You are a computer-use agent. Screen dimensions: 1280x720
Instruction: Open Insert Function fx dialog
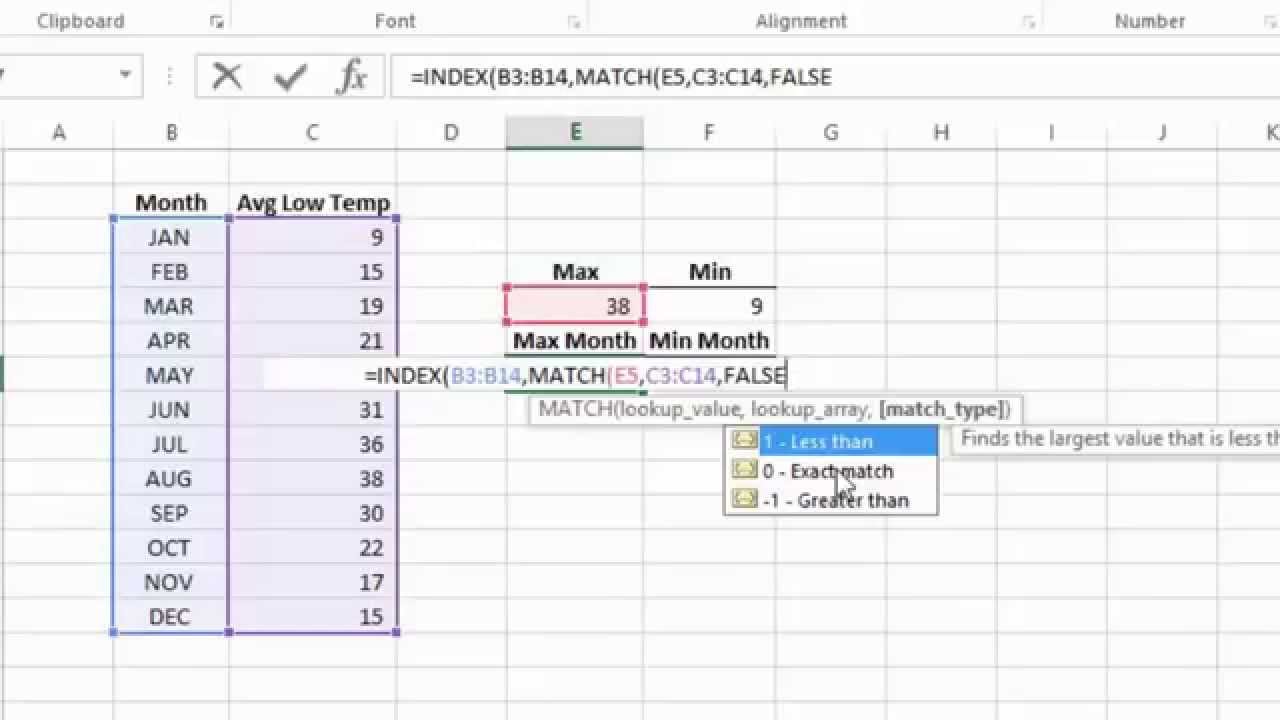coord(351,76)
